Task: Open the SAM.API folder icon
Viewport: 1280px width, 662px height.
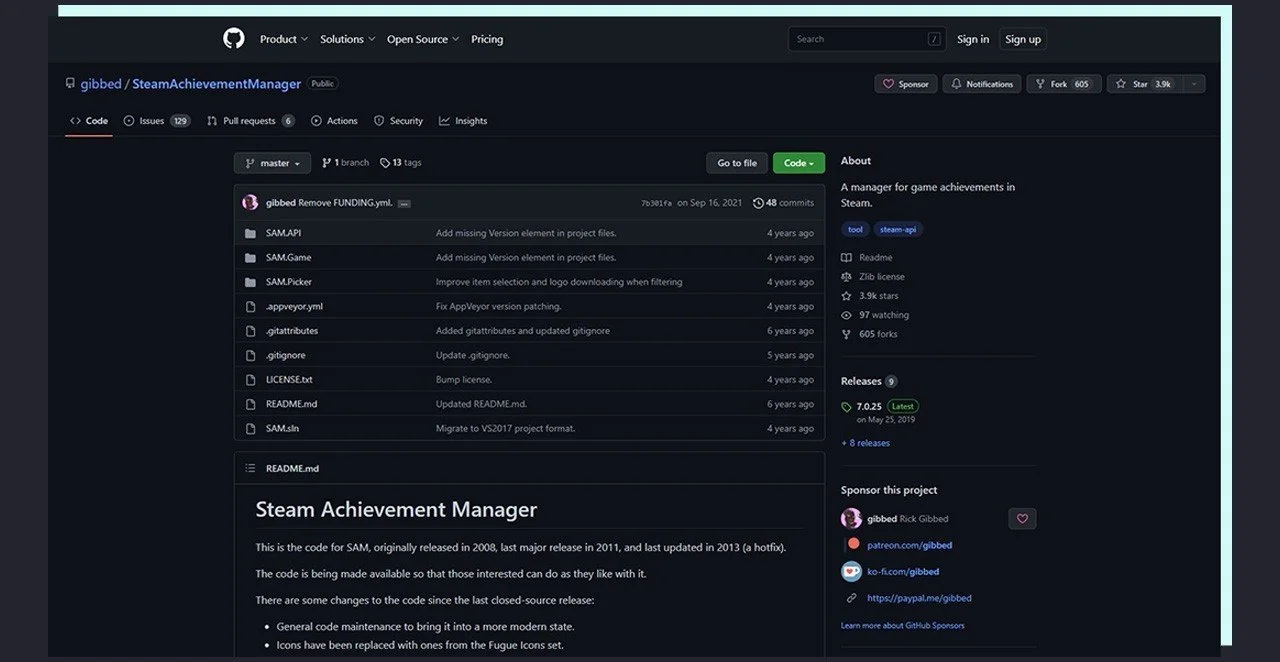Action: [x=250, y=233]
